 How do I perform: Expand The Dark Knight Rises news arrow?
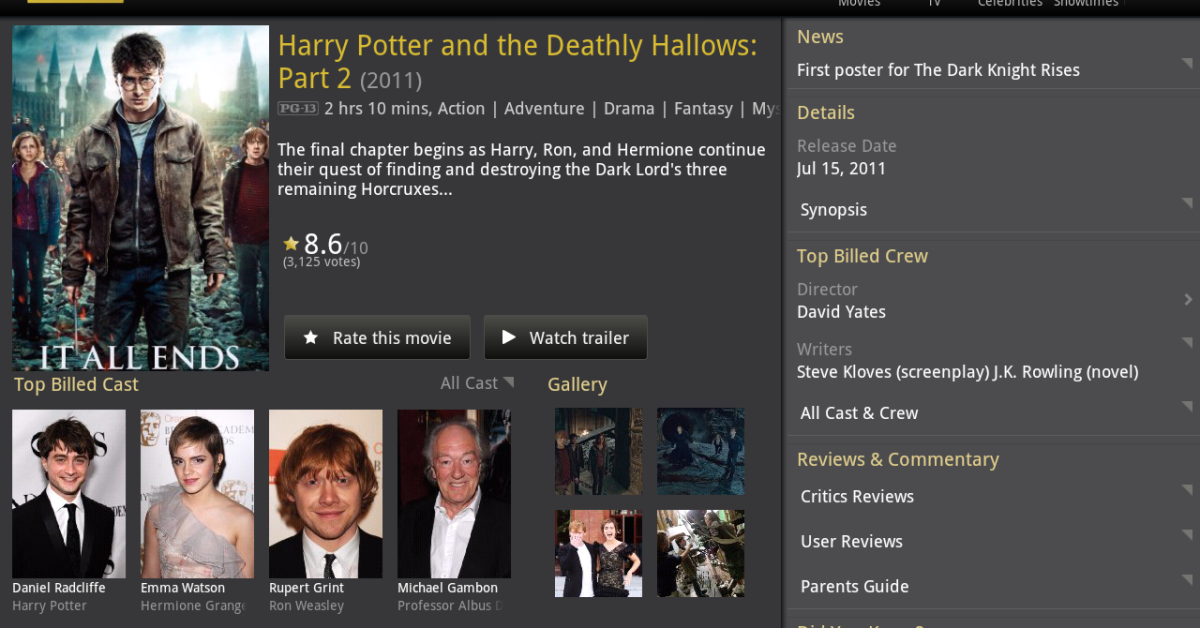tap(1187, 64)
